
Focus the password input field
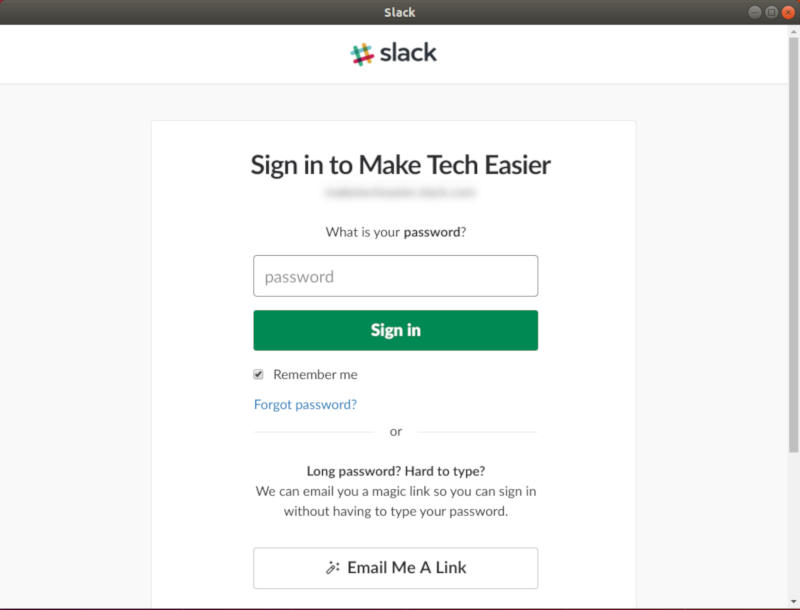pos(395,275)
